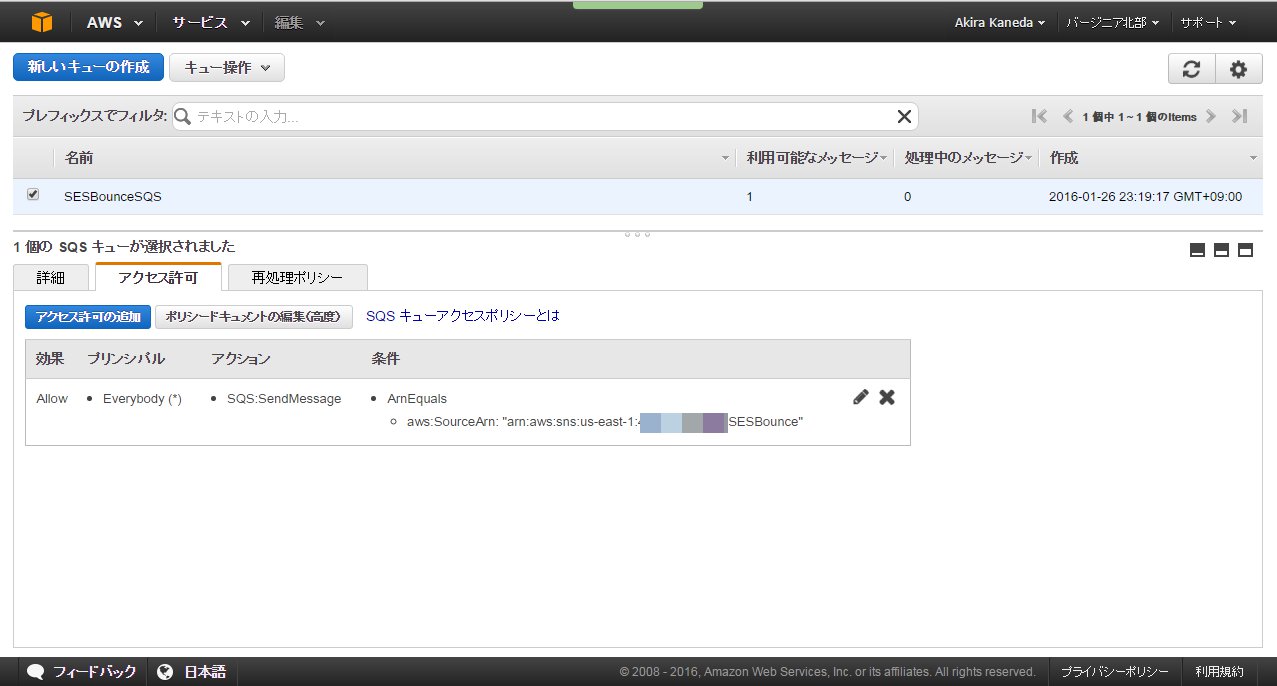The width and height of the screenshot is (1277, 686).
Task: Click the Allow effect cell
Action: pyautogui.click(x=52, y=399)
